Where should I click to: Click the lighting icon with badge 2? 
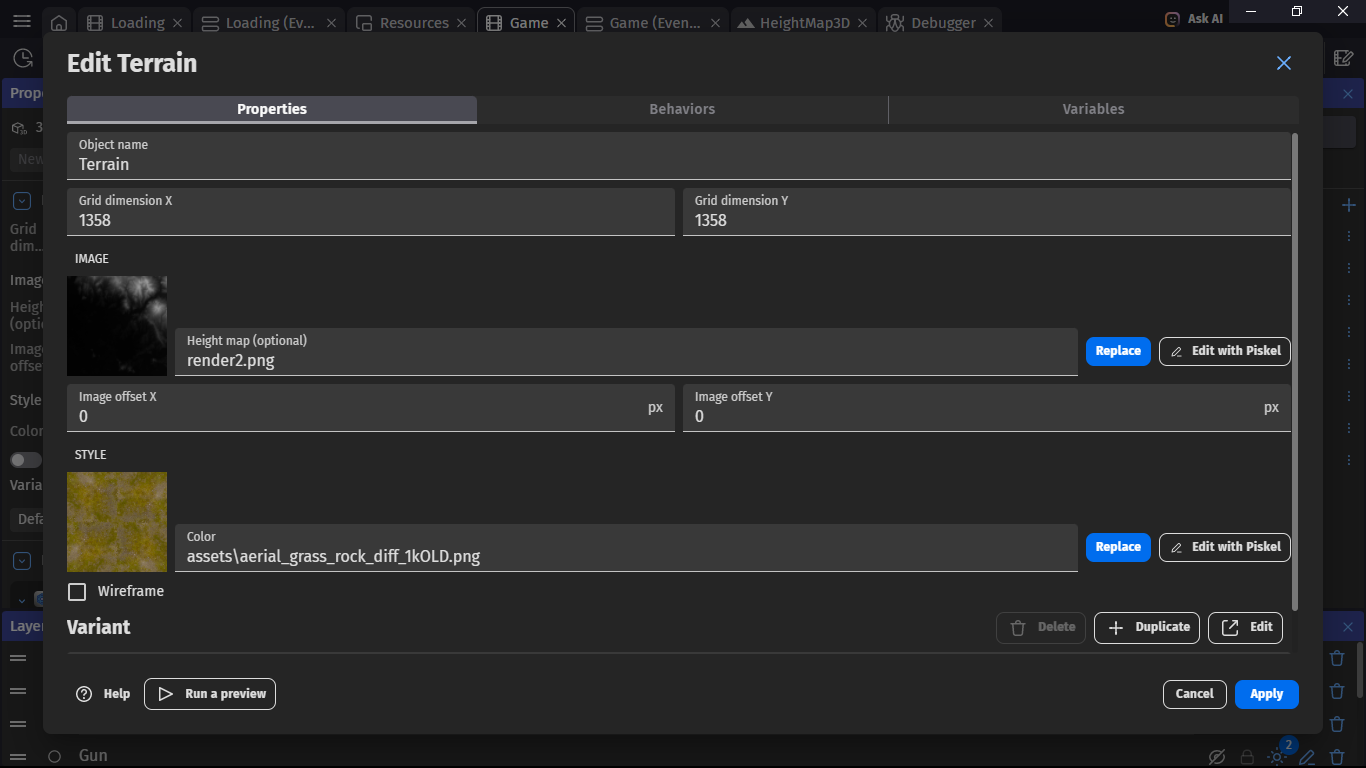[x=1276, y=758]
